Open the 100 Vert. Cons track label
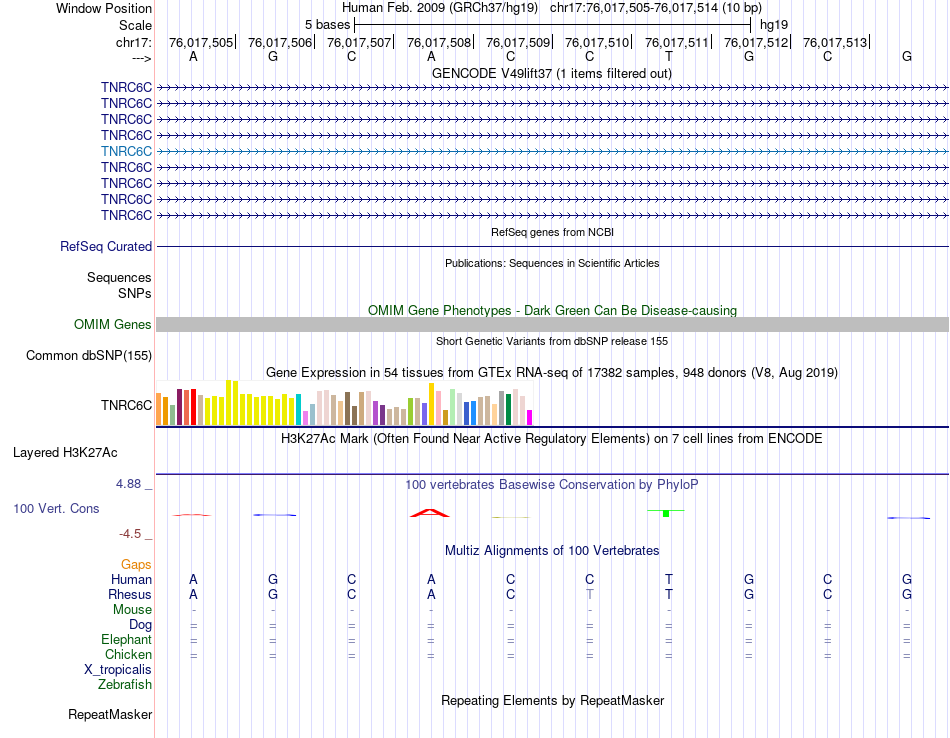950x738 pixels. (x=56, y=508)
